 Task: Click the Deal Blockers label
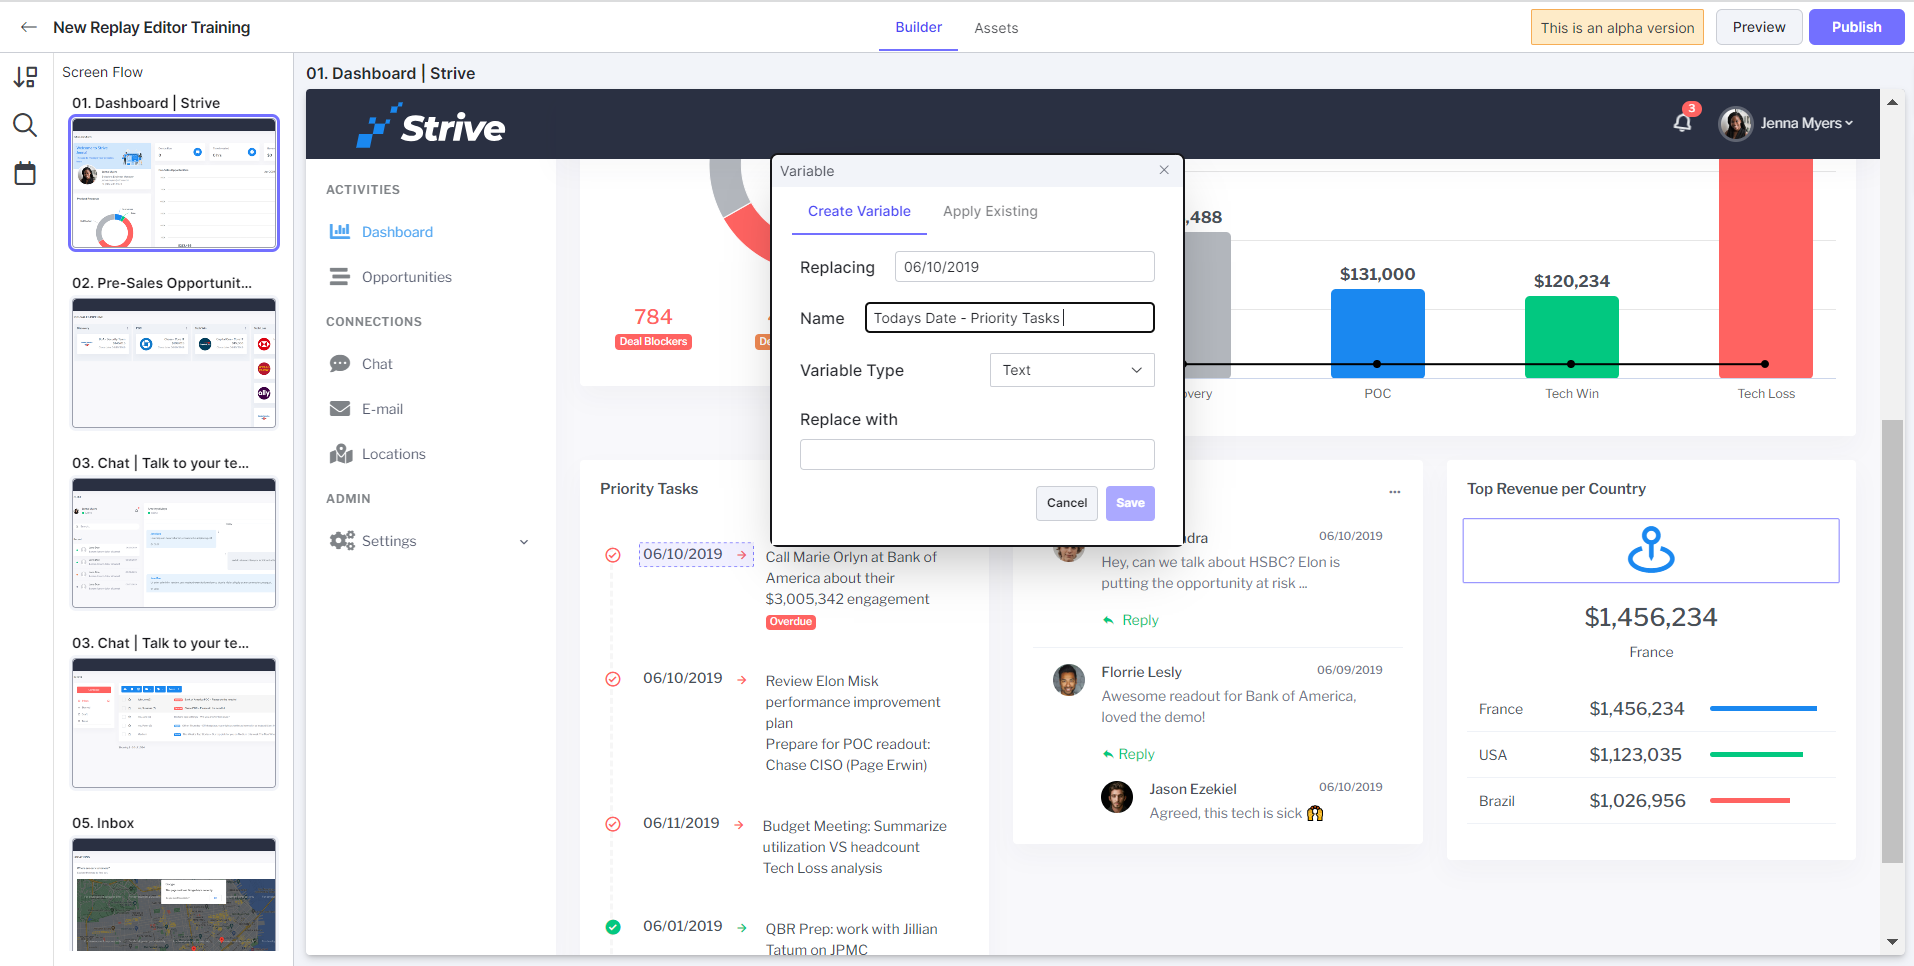point(653,342)
